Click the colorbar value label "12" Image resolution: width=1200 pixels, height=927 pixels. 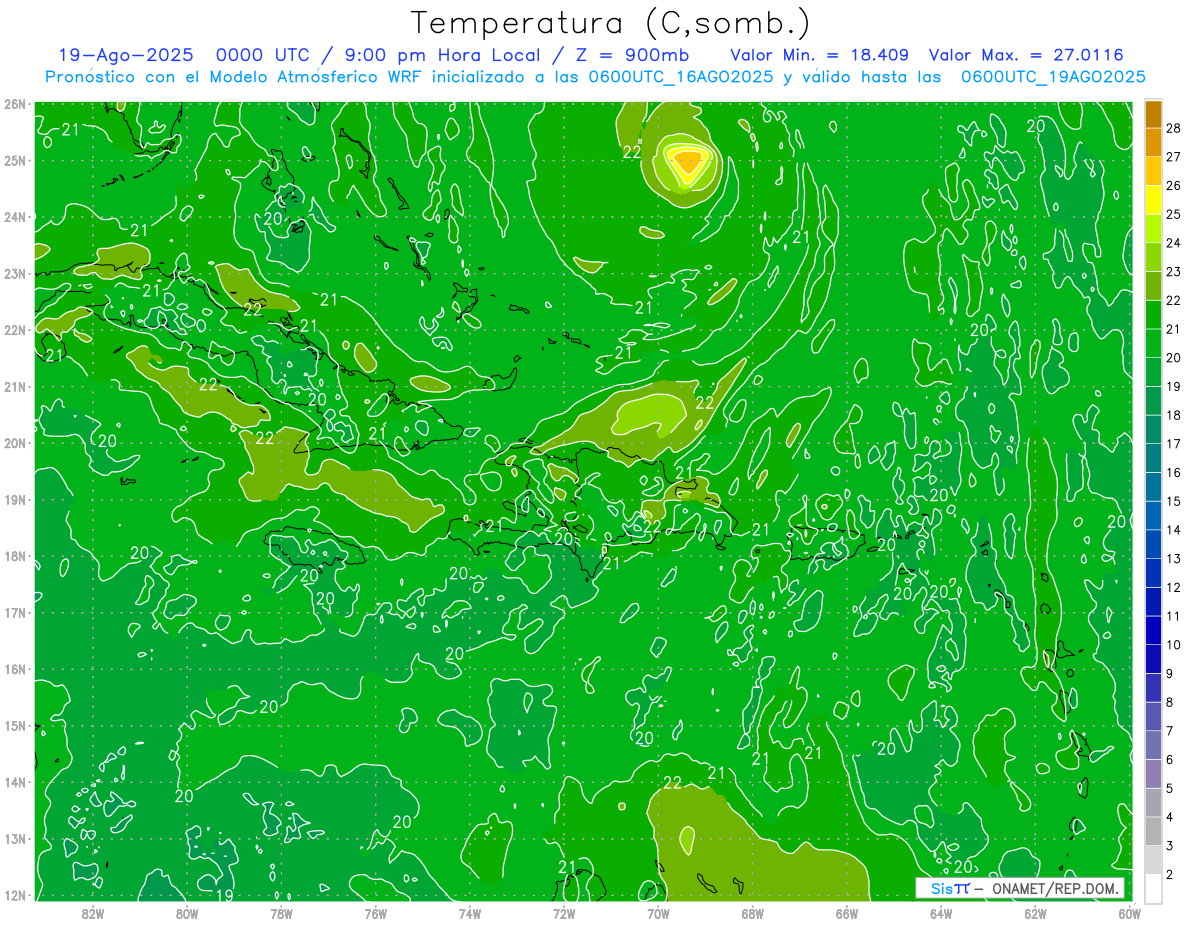click(1174, 588)
